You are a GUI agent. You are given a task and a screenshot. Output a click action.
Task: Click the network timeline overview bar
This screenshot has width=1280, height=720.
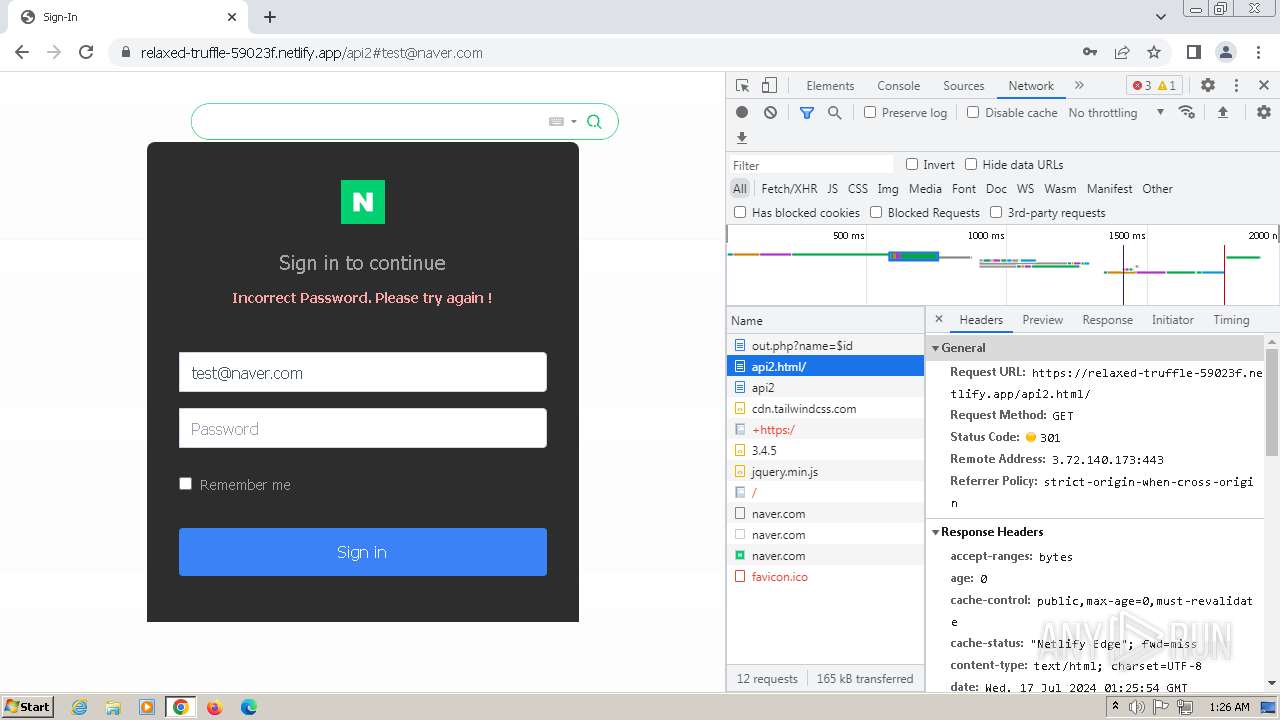pyautogui.click(x=1003, y=265)
